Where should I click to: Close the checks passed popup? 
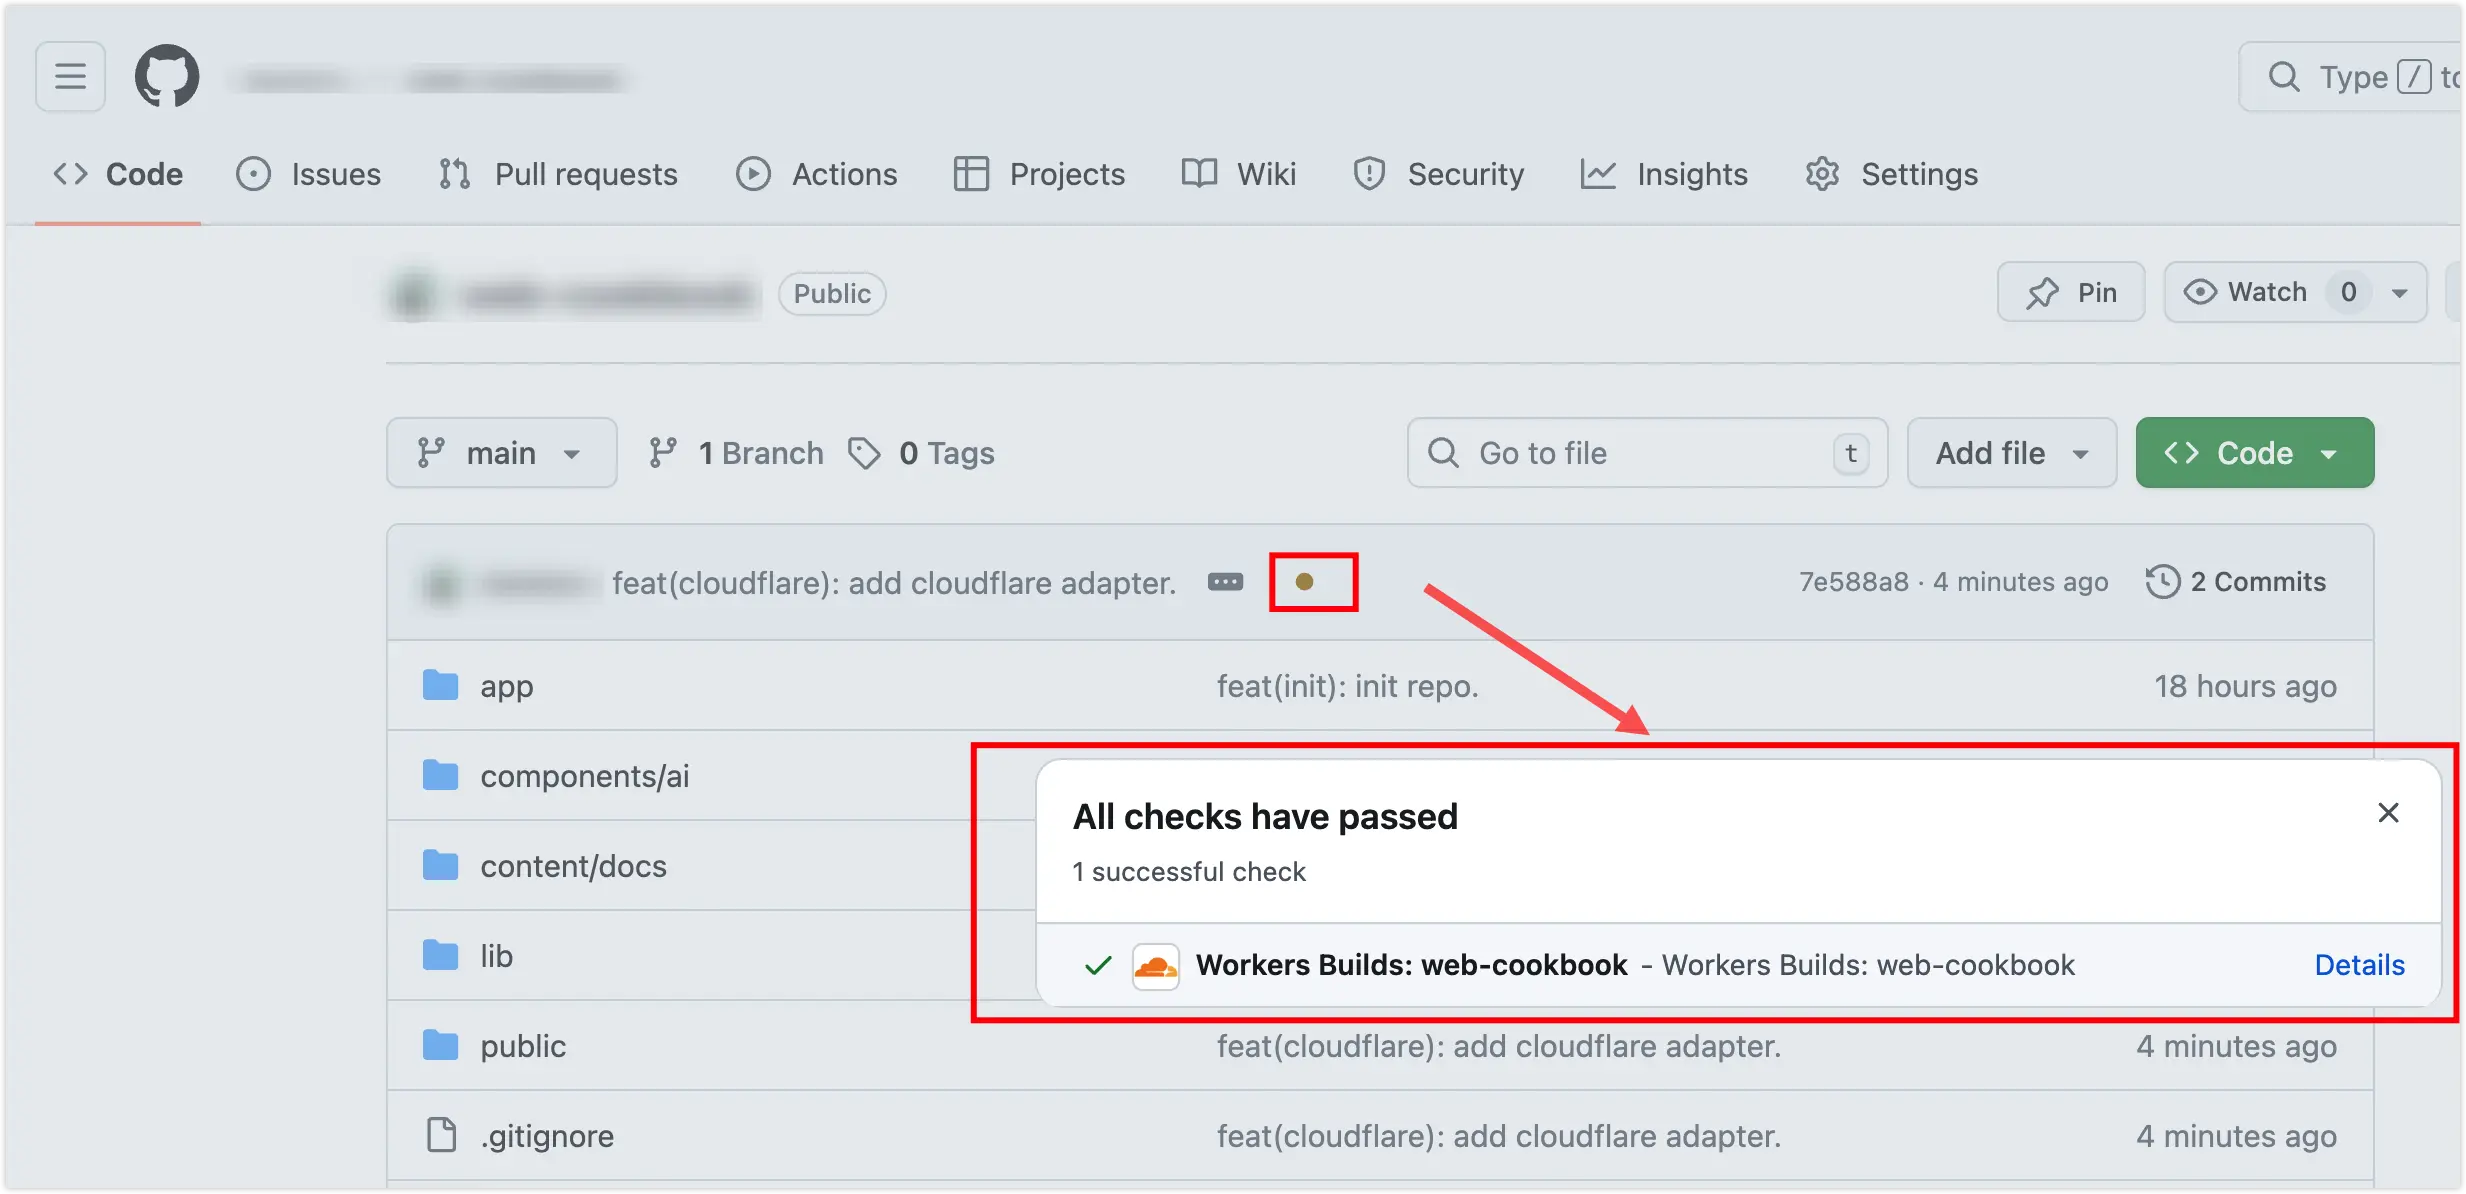click(2388, 813)
